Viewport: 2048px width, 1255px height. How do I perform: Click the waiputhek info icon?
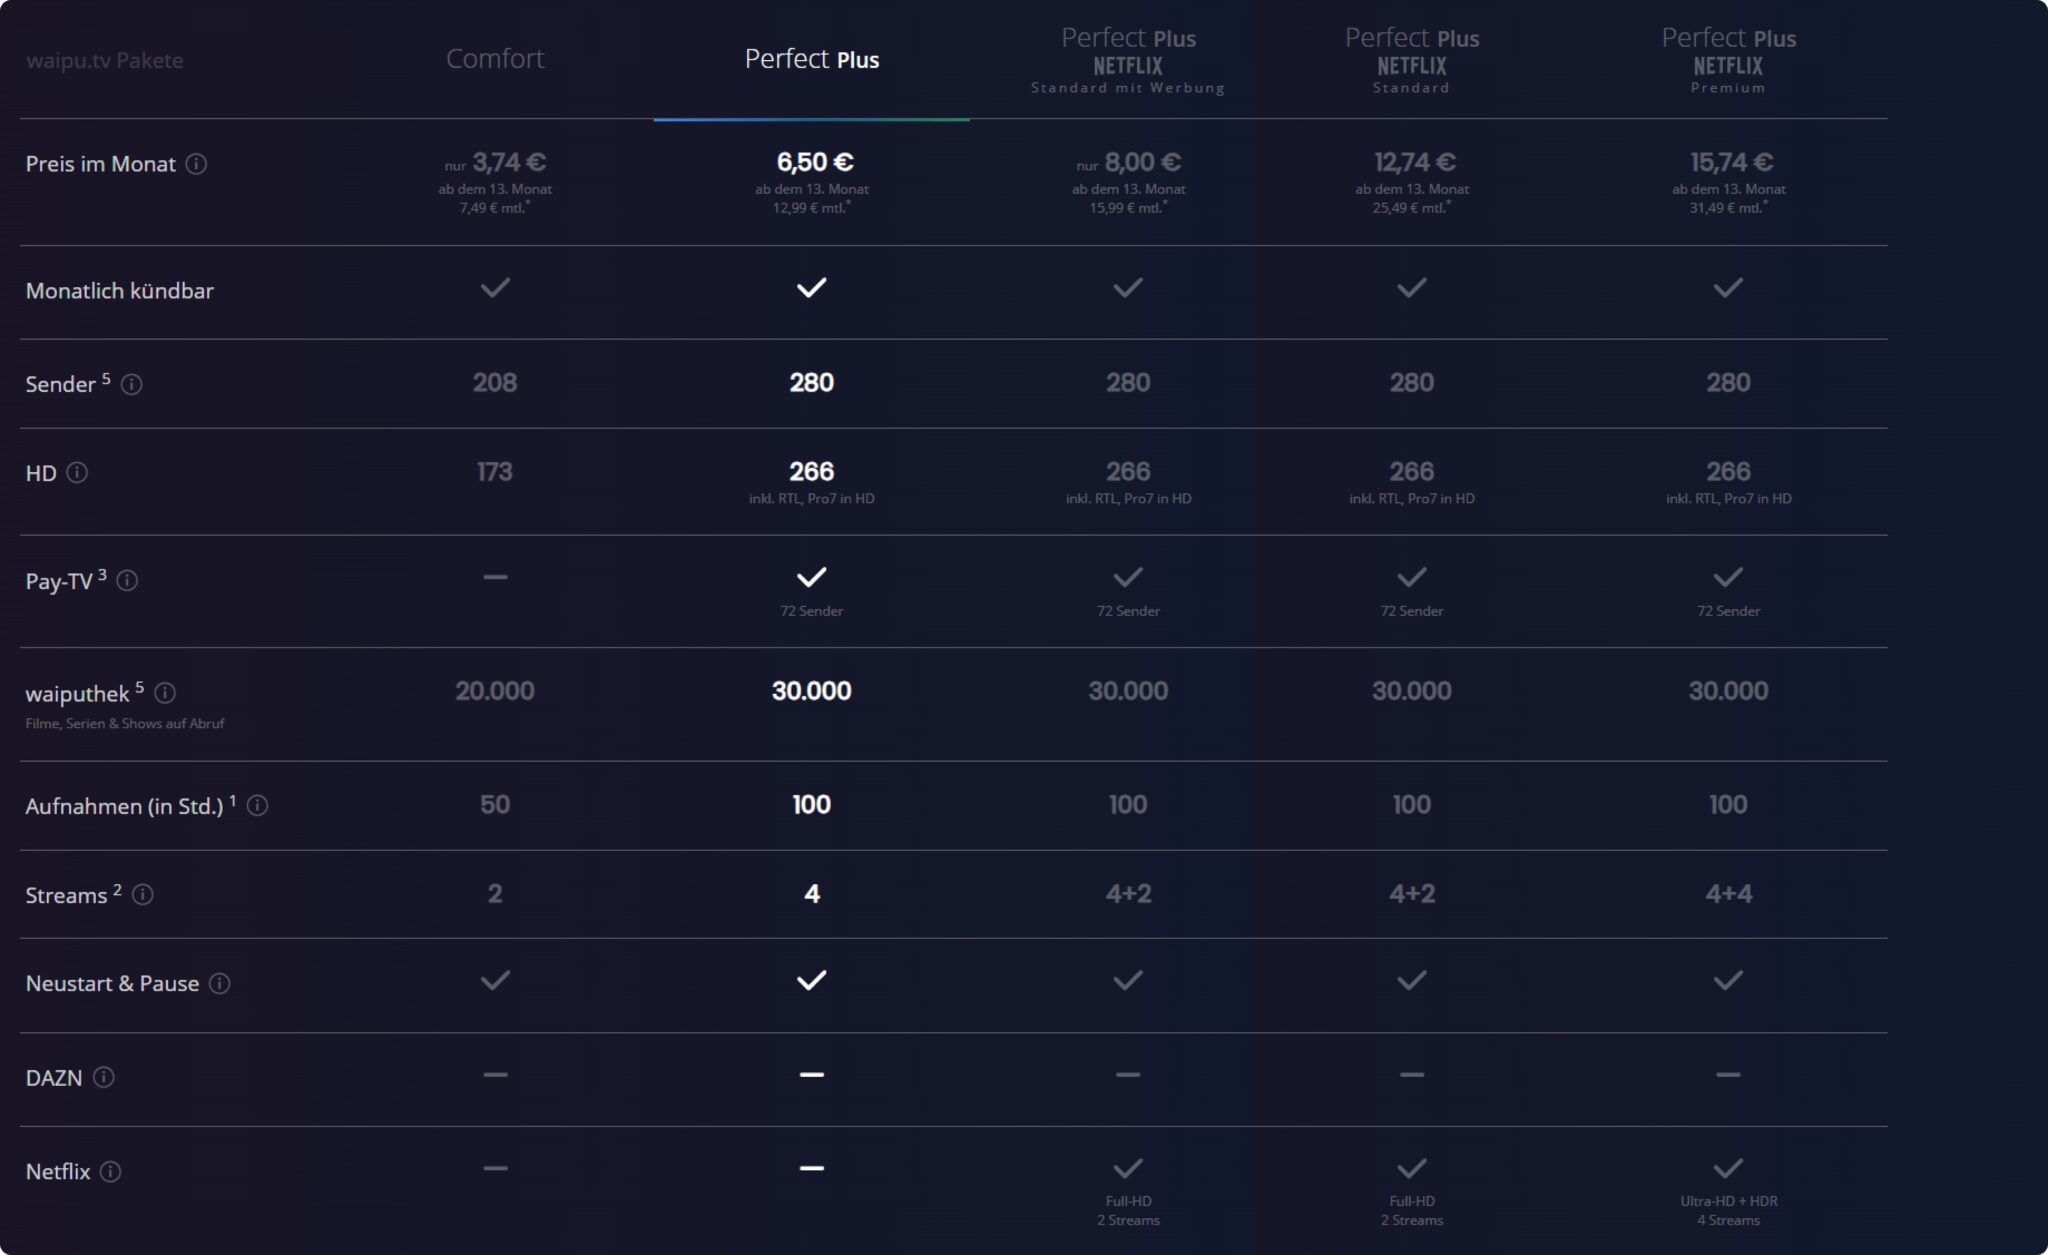tap(166, 693)
